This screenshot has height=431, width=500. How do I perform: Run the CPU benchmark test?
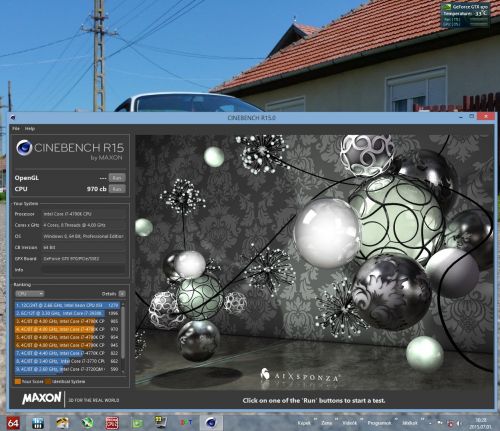click(117, 189)
